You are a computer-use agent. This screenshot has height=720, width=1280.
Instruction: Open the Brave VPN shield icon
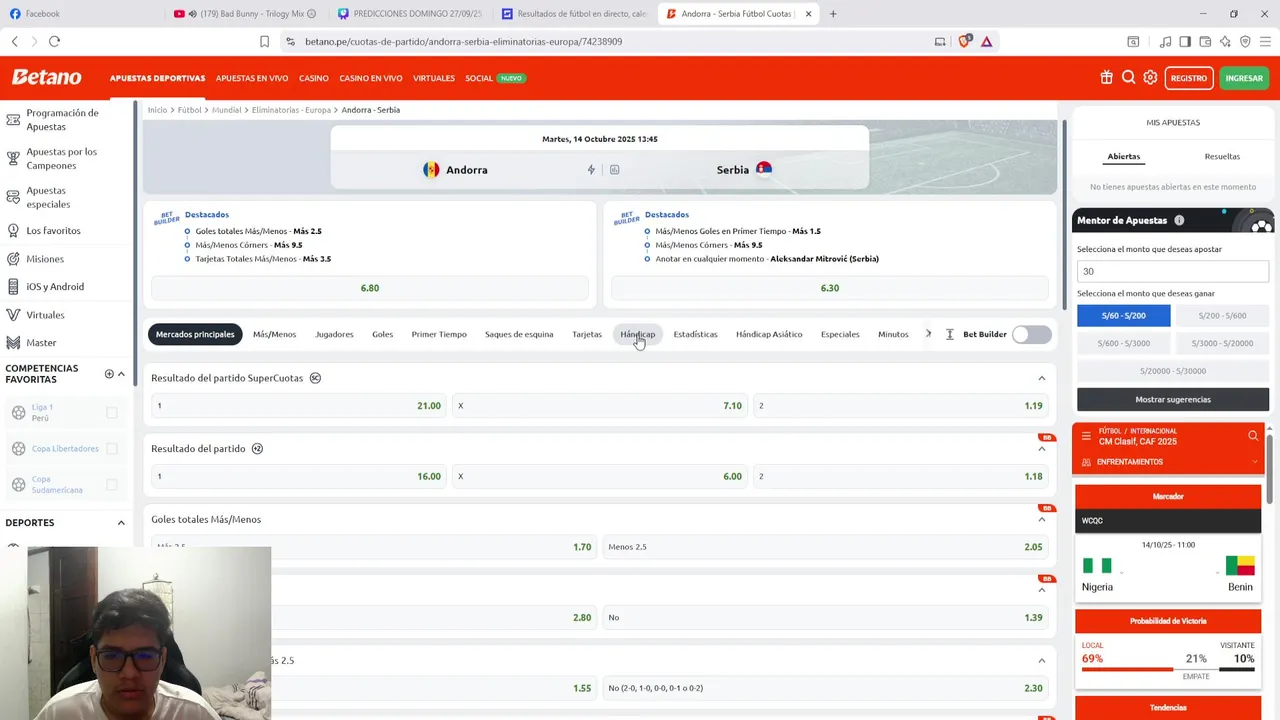click(1245, 41)
